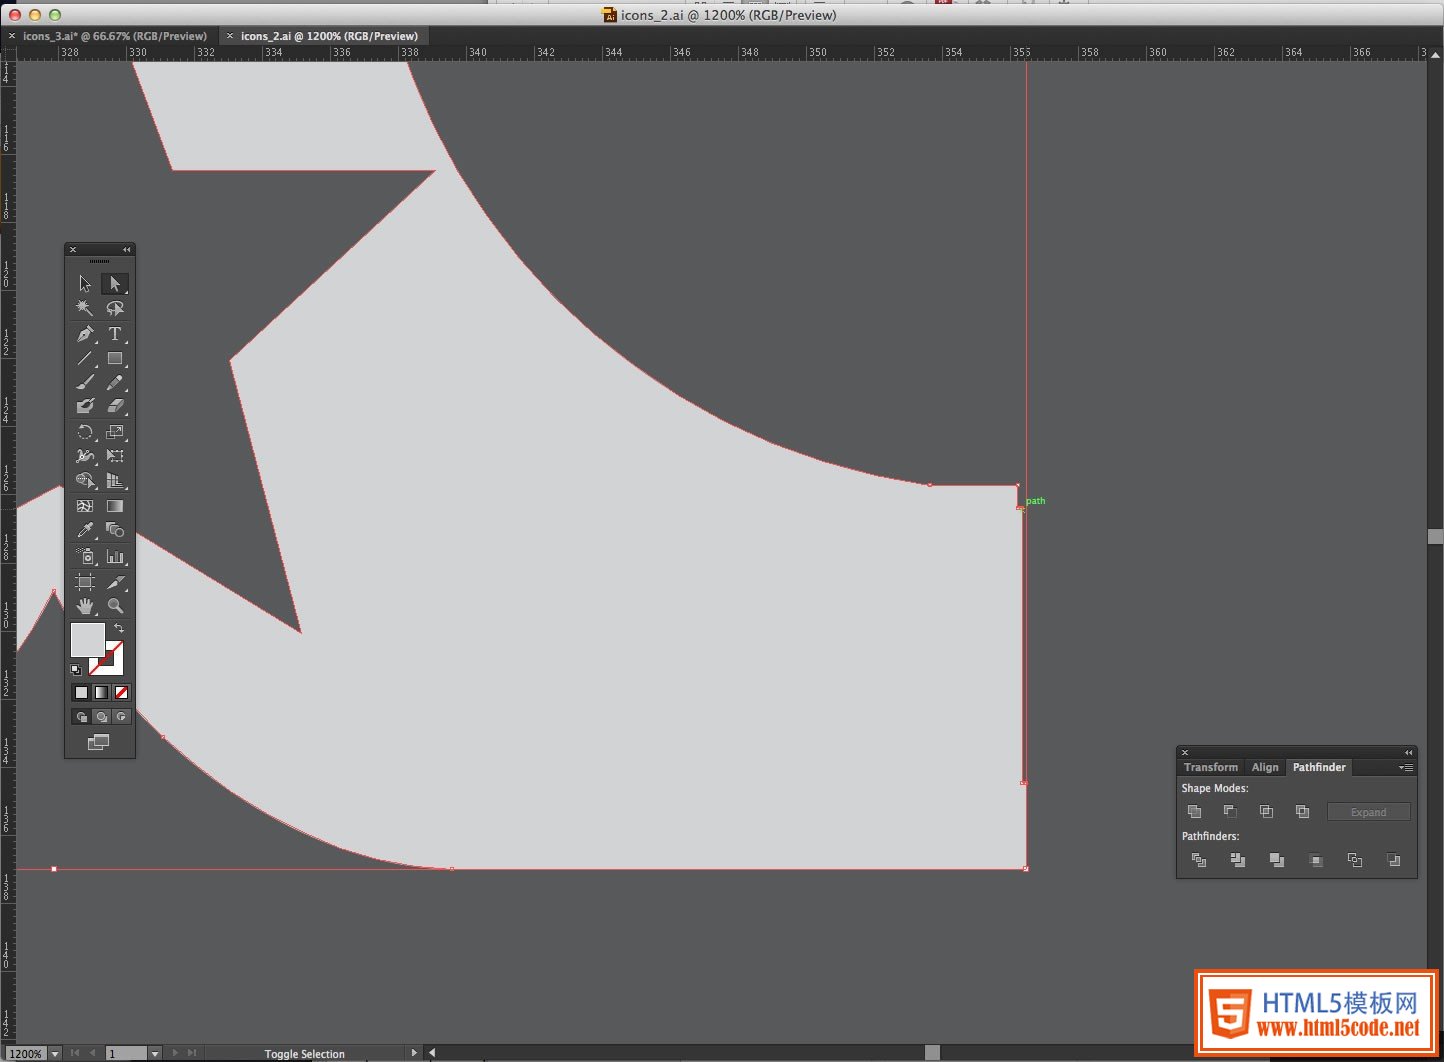1444x1062 pixels.
Task: Pick the Symbol Sprayer tool
Action: pyautogui.click(x=85, y=556)
